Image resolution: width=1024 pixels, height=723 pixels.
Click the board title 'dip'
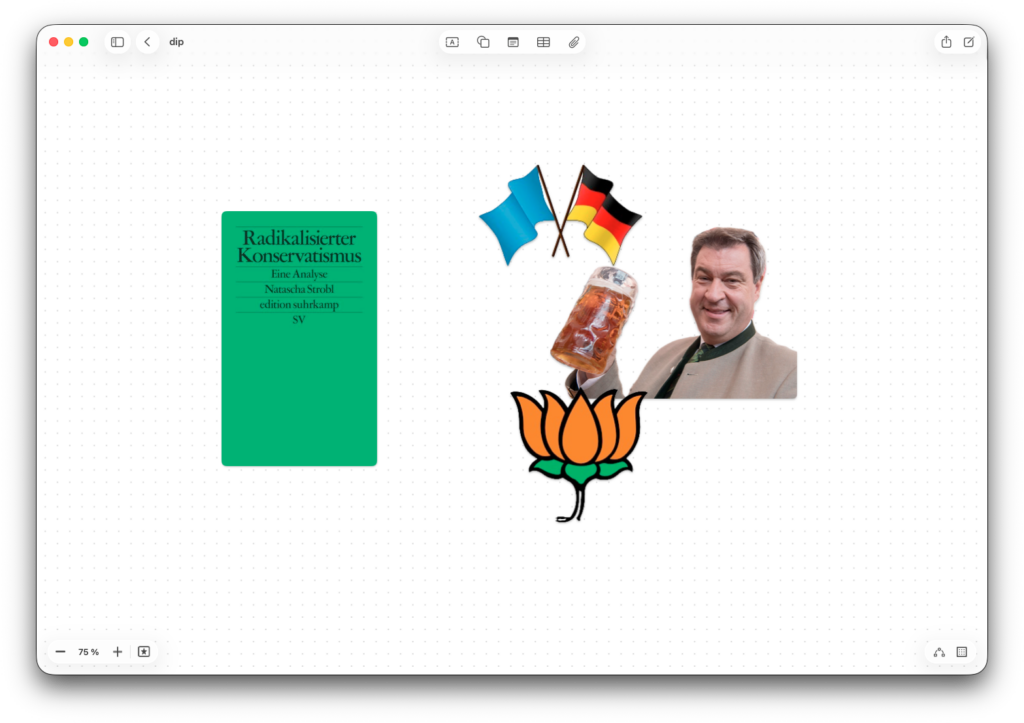click(x=176, y=42)
